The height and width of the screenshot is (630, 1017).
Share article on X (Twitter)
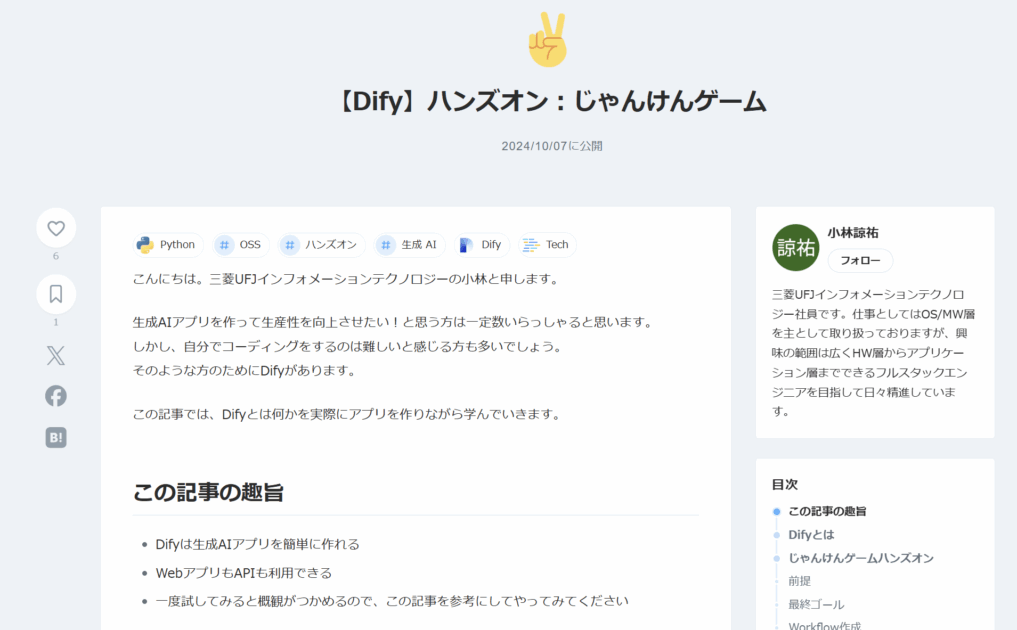coord(56,356)
